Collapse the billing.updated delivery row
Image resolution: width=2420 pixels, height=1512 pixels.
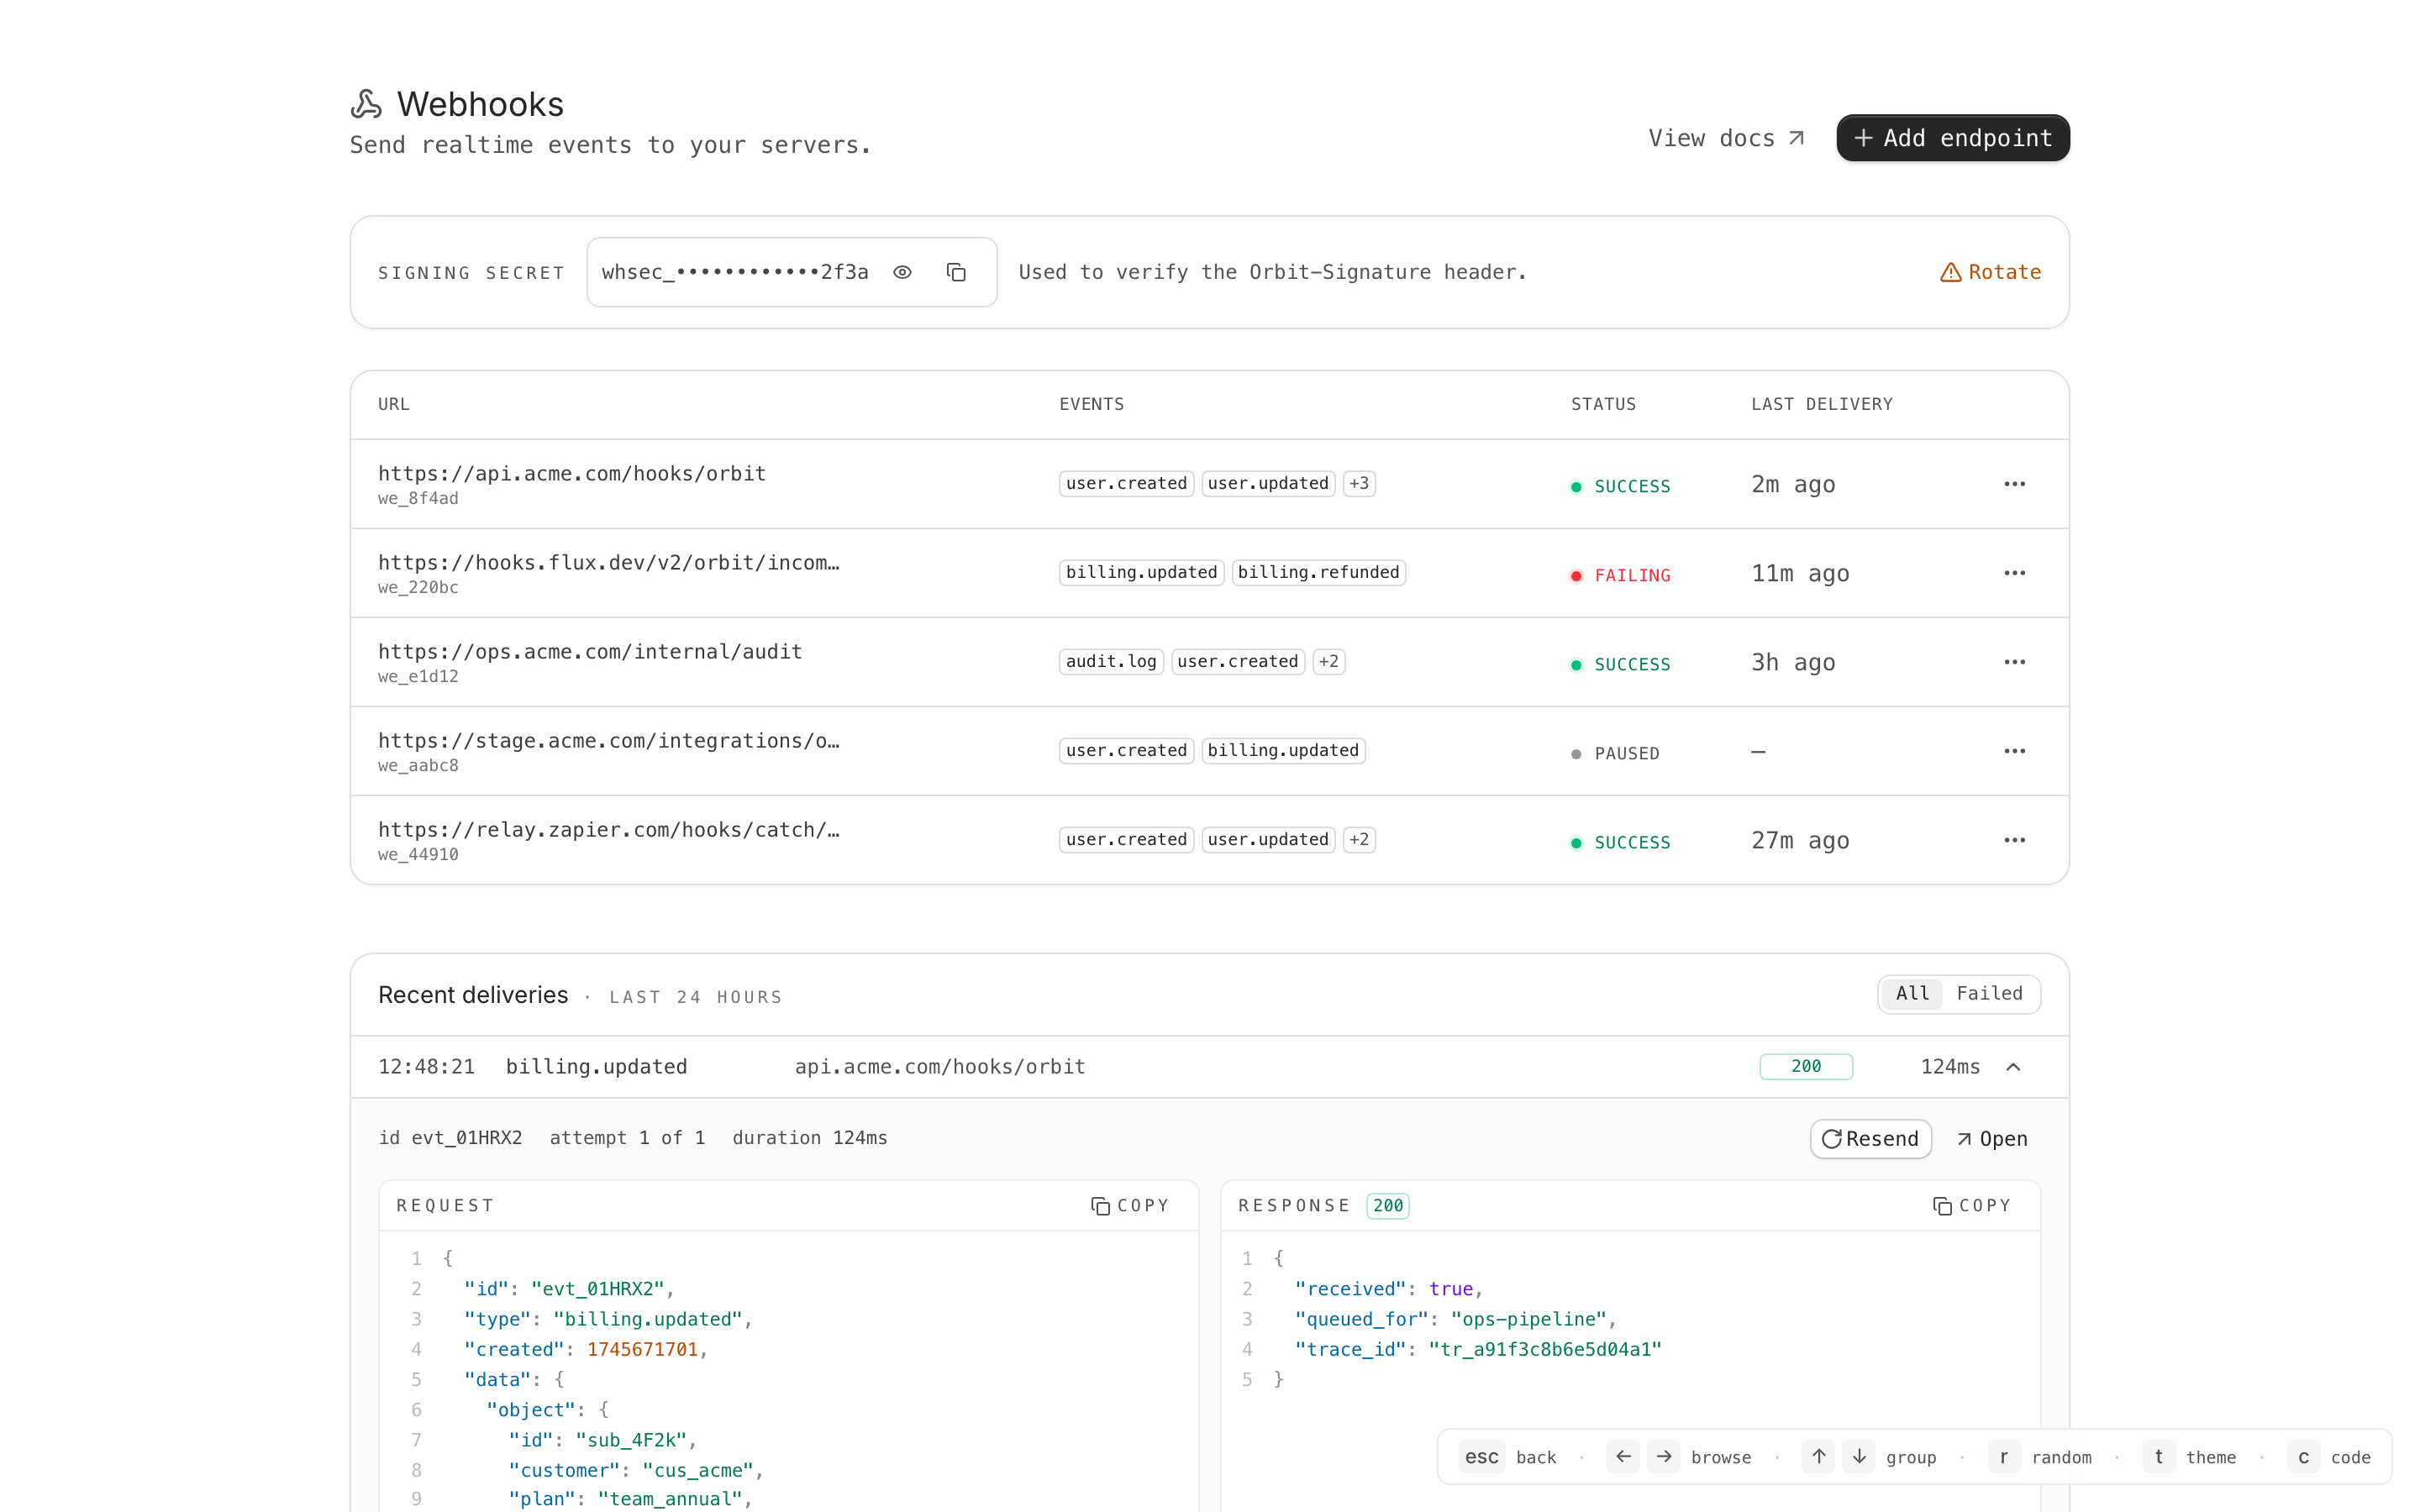[2013, 1067]
